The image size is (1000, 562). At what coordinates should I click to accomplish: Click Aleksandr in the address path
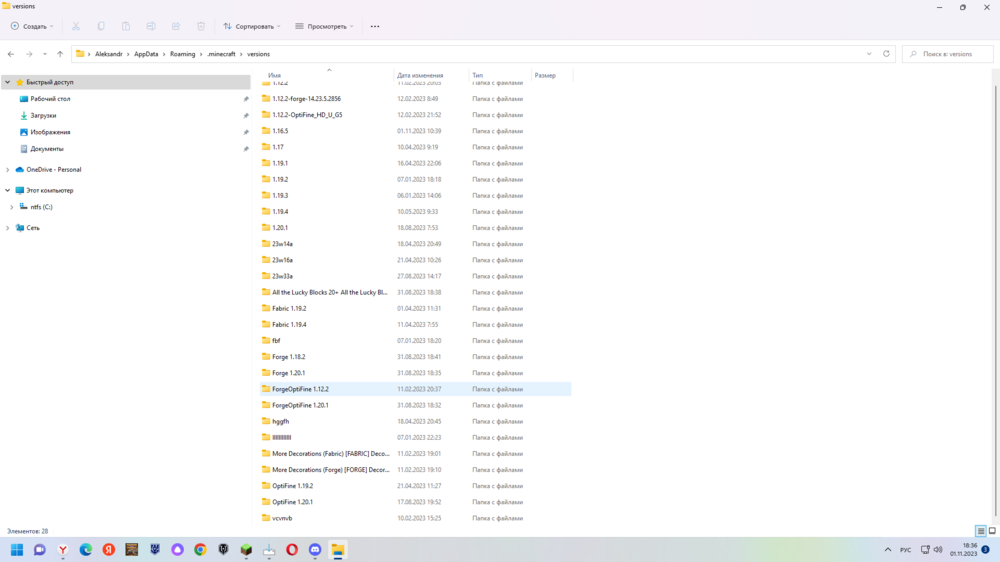pos(108,54)
